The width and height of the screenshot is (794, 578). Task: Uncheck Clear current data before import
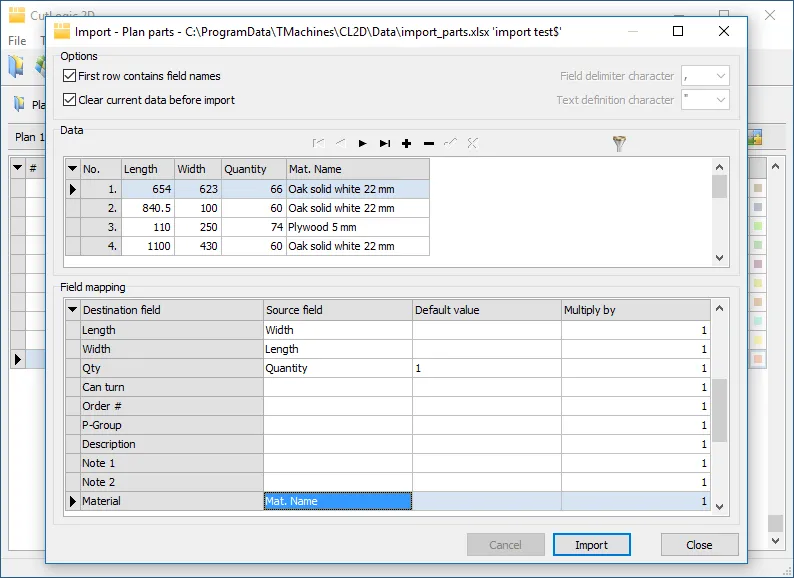(70, 100)
